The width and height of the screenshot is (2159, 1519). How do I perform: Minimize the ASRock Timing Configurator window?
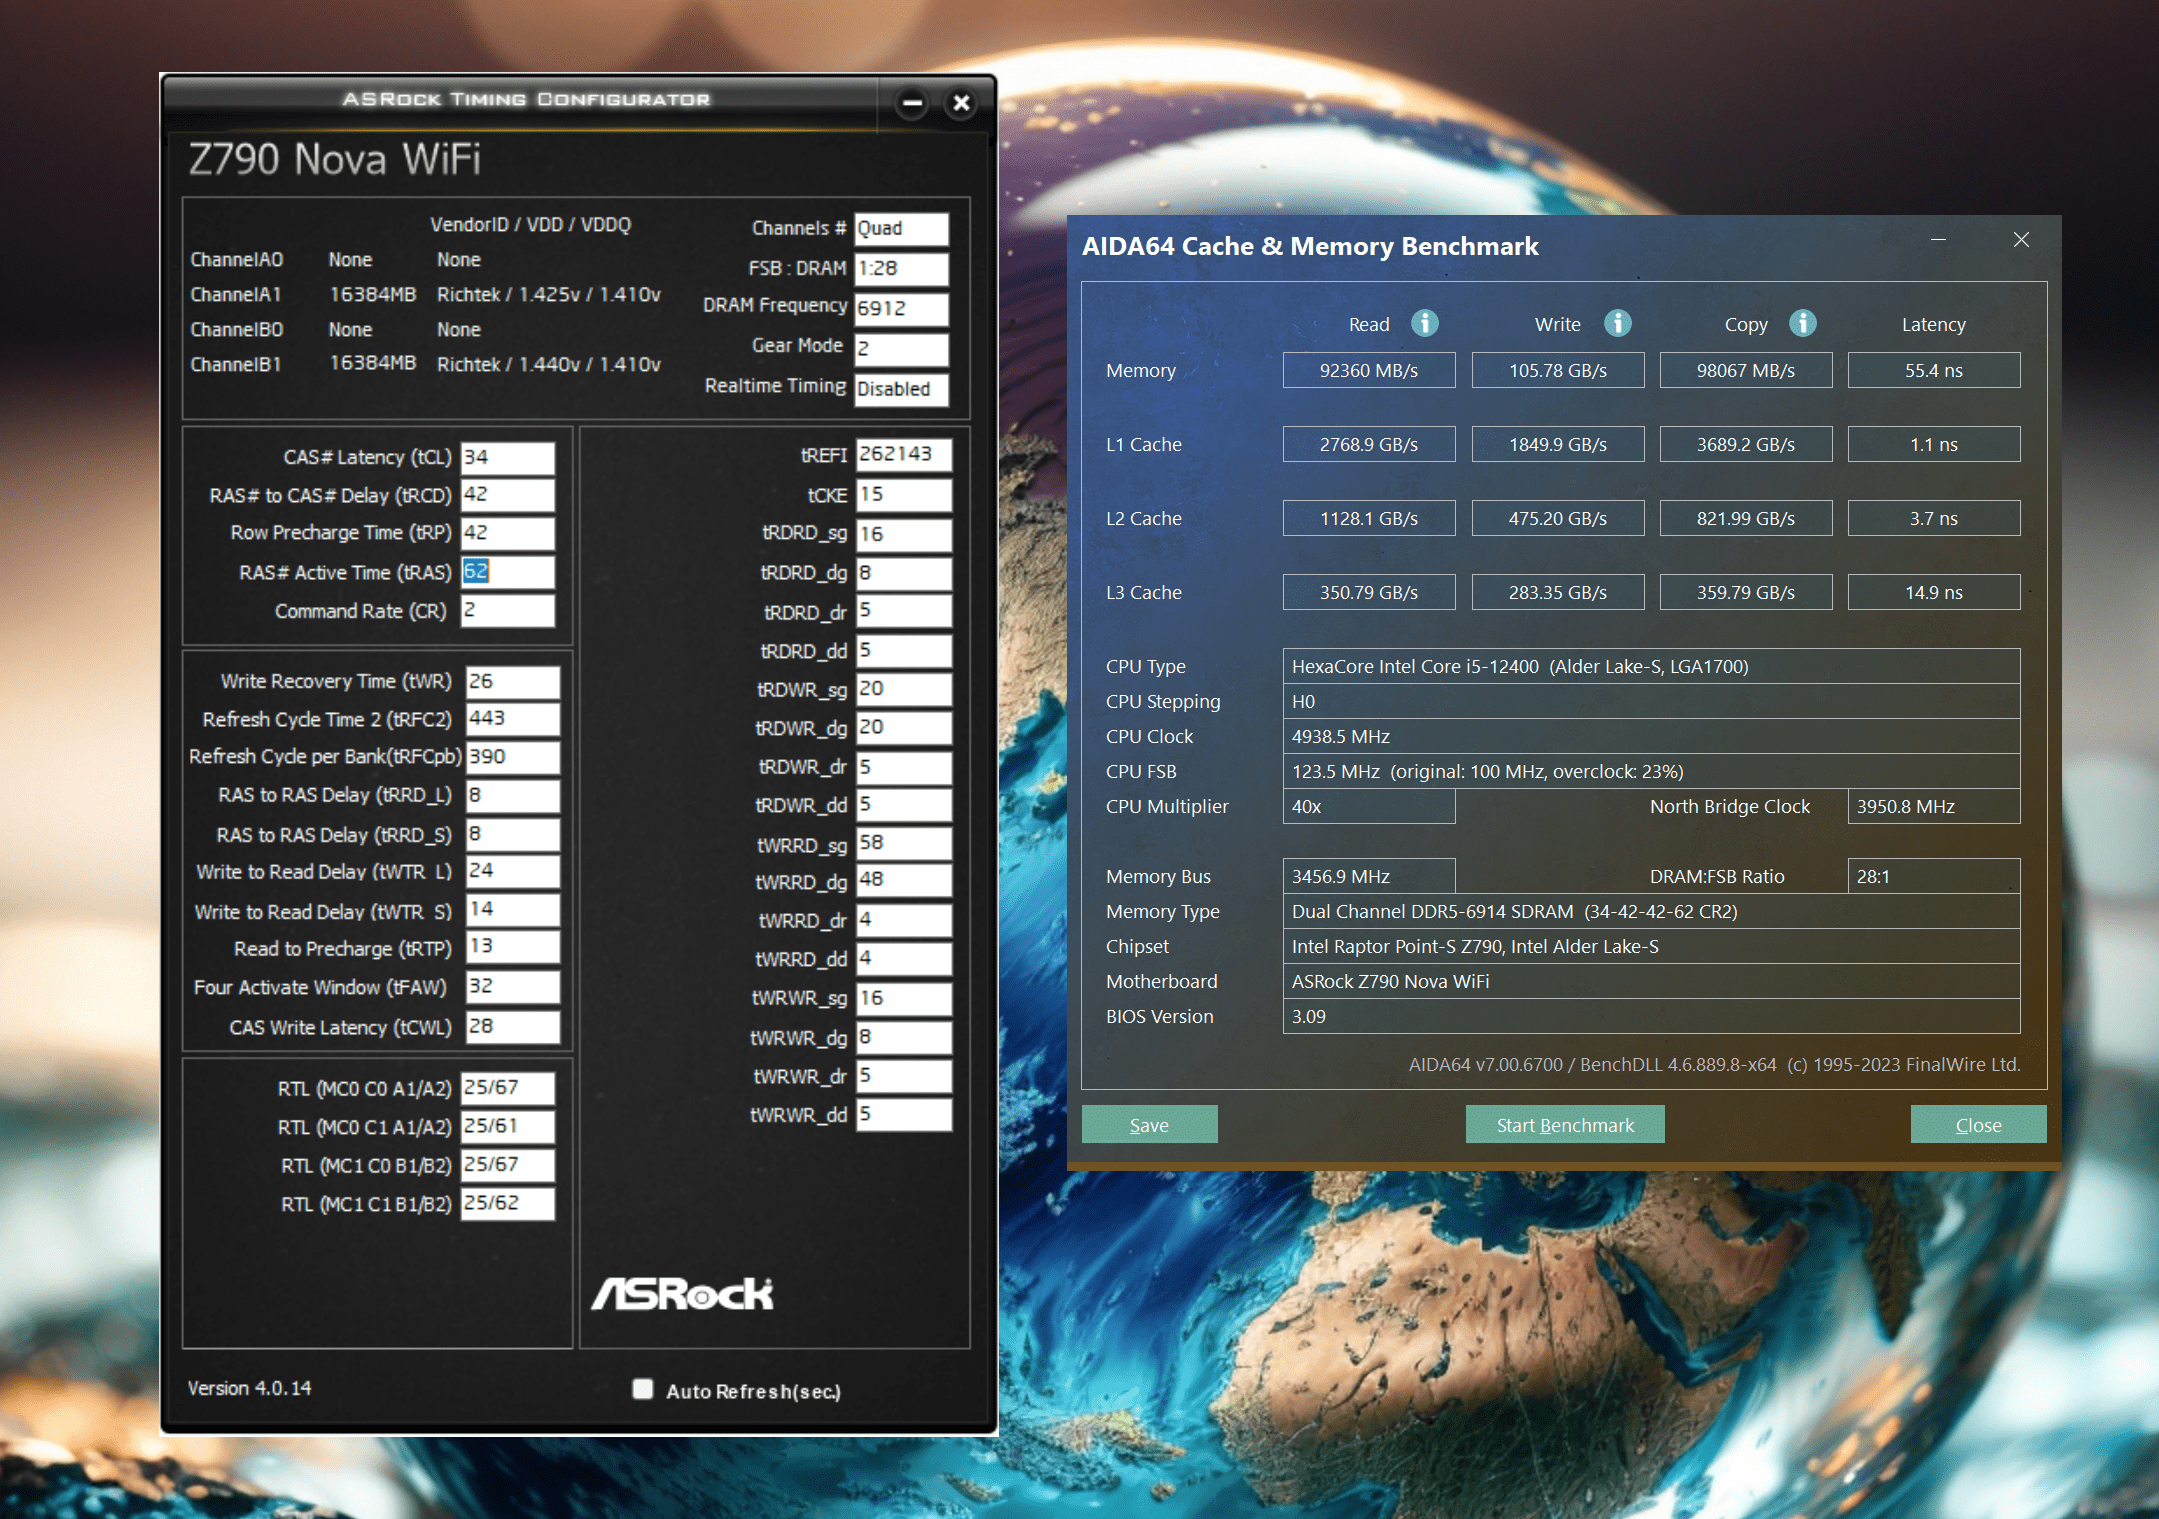click(912, 102)
